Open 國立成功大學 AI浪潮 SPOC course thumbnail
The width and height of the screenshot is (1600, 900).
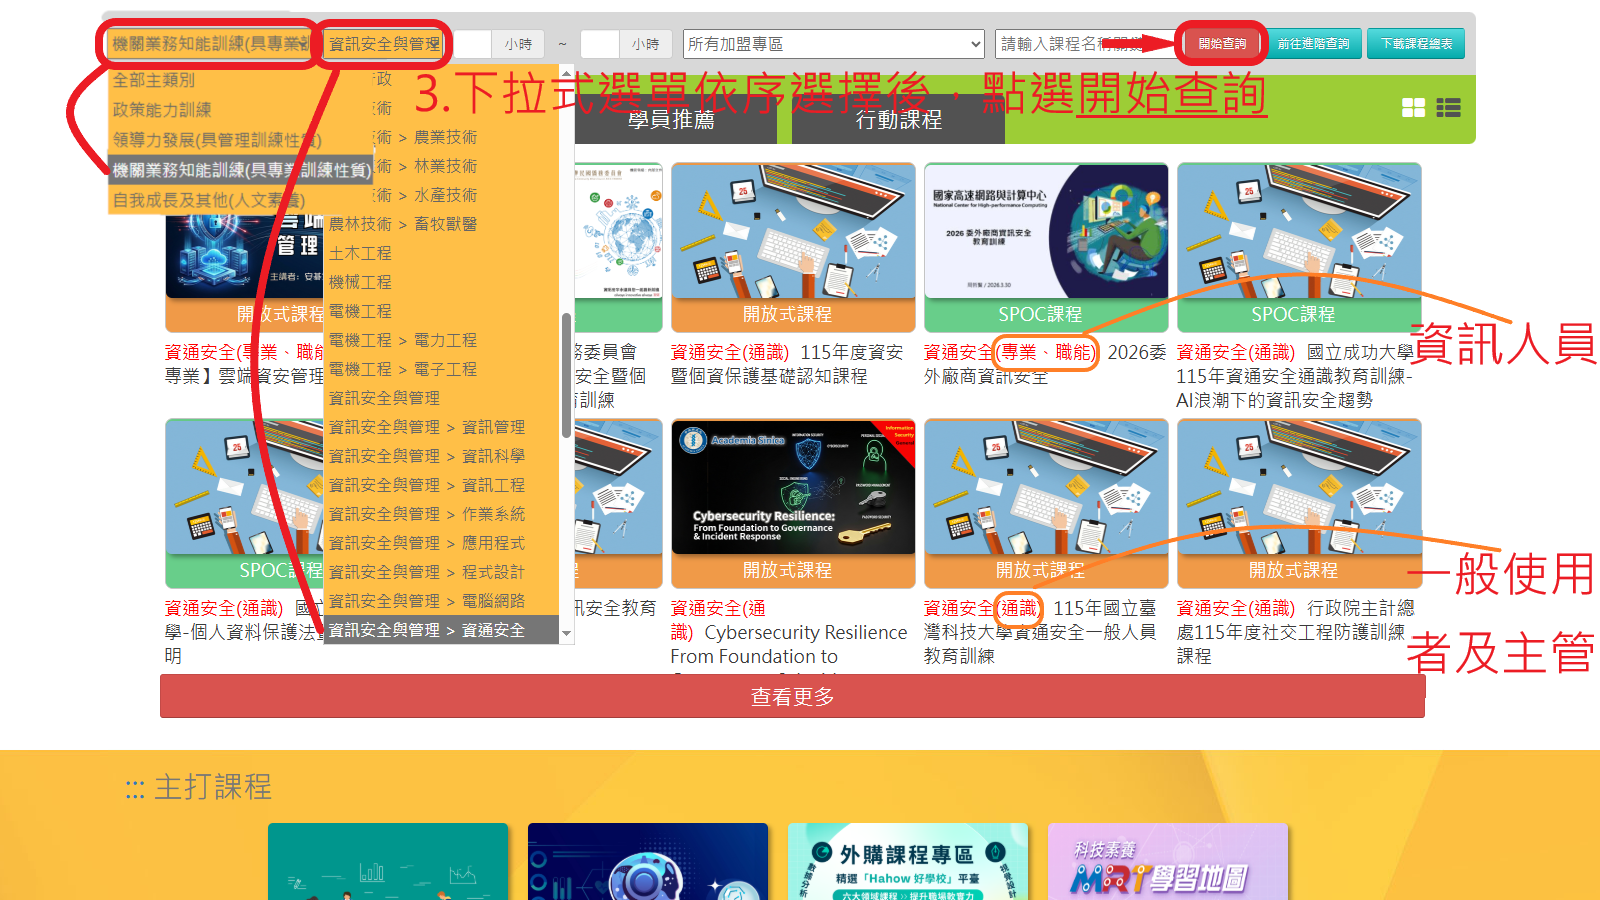pos(1299,231)
